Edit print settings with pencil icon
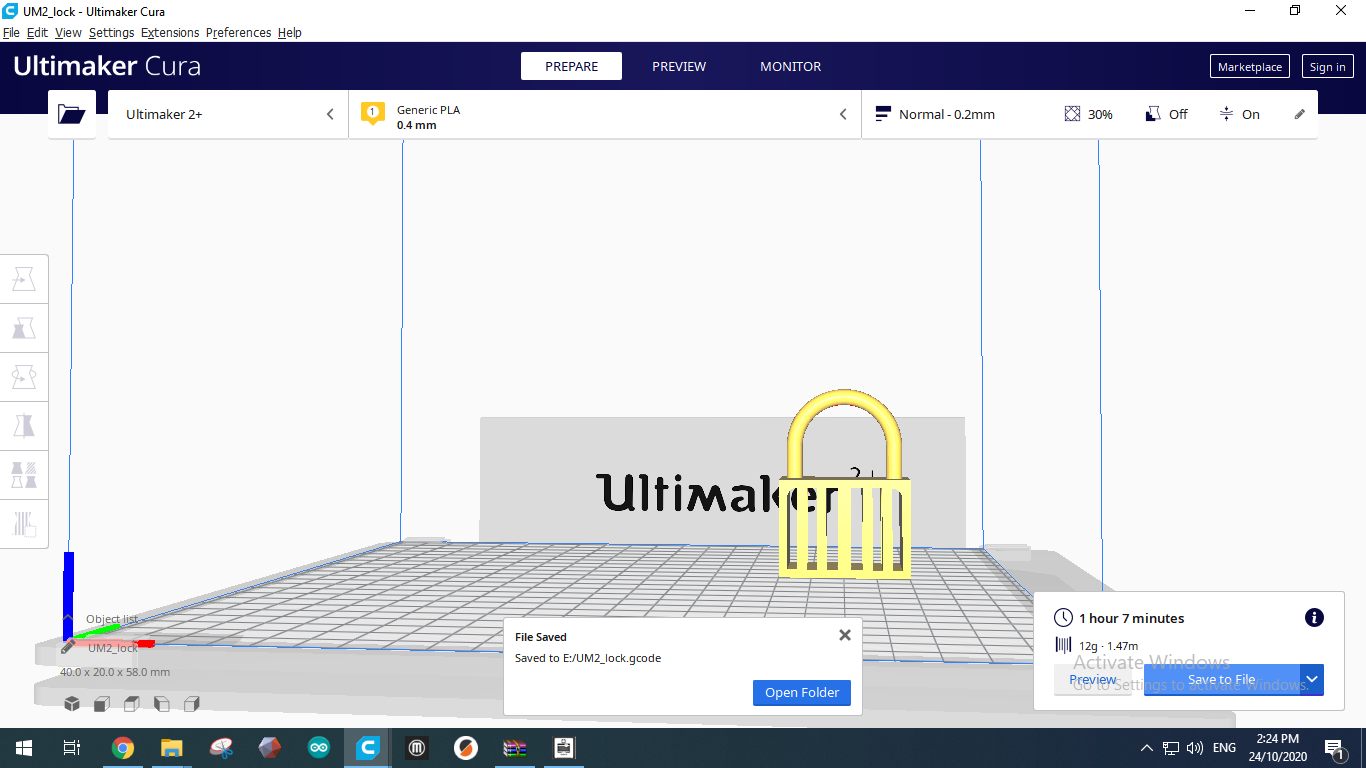This screenshot has height=768, width=1366. 1300,114
